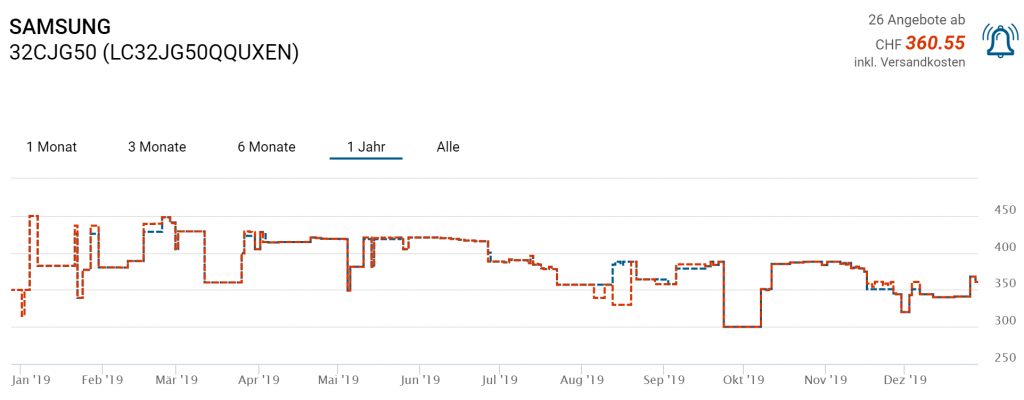Click the Dez '19 axis label

[x=906, y=380]
